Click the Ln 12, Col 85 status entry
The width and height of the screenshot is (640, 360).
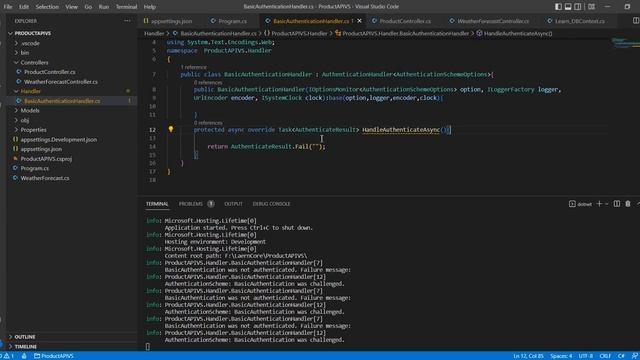(528, 356)
